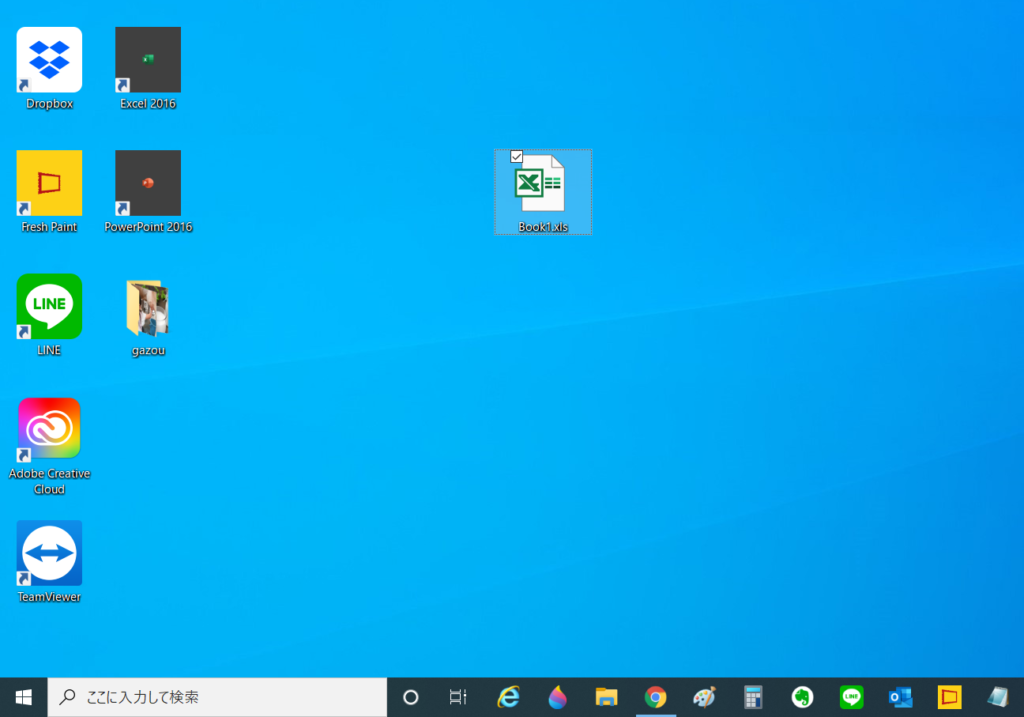
Task: Open Task View
Action: point(457,697)
